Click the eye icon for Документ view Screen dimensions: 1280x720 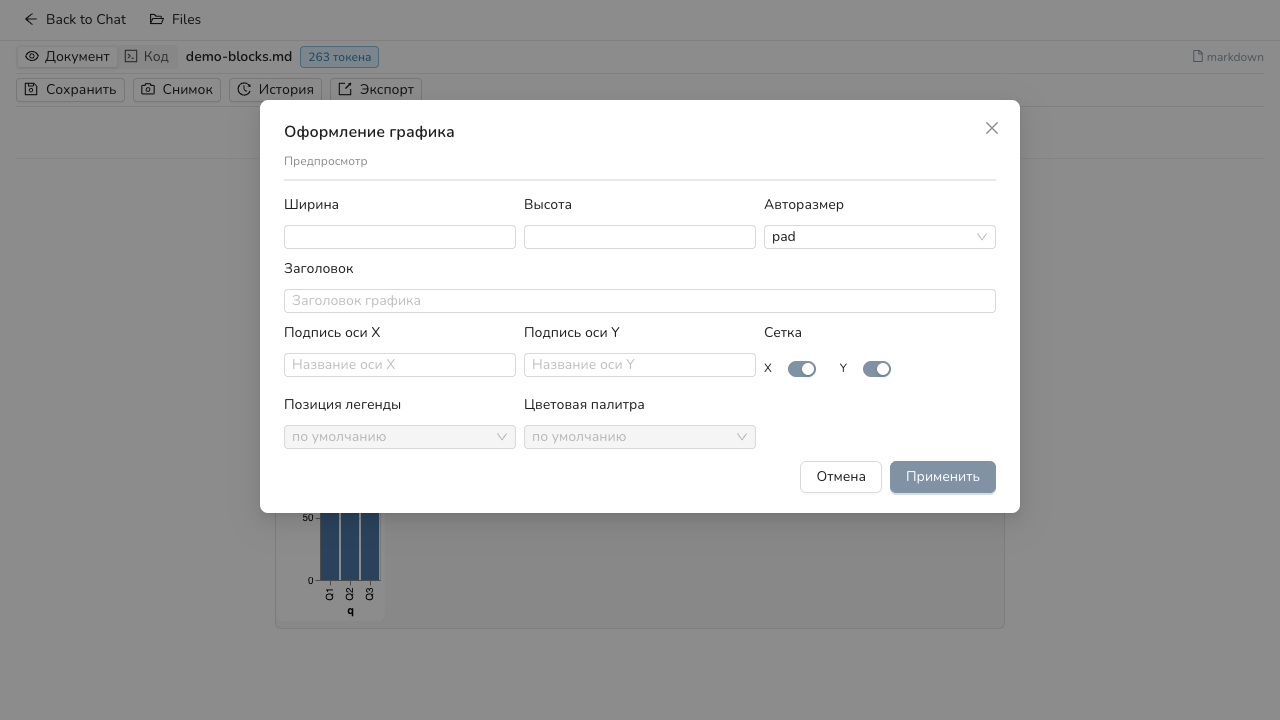[32, 57]
